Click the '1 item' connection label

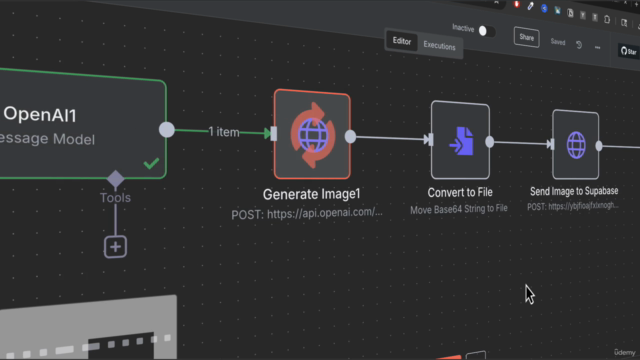[224, 132]
